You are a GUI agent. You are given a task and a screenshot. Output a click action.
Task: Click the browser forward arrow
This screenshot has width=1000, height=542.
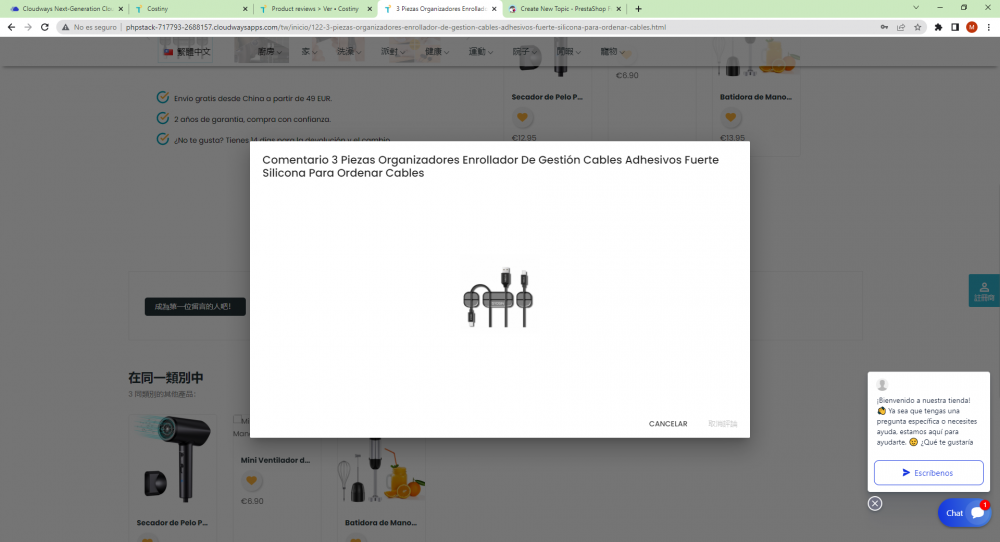[28, 27]
